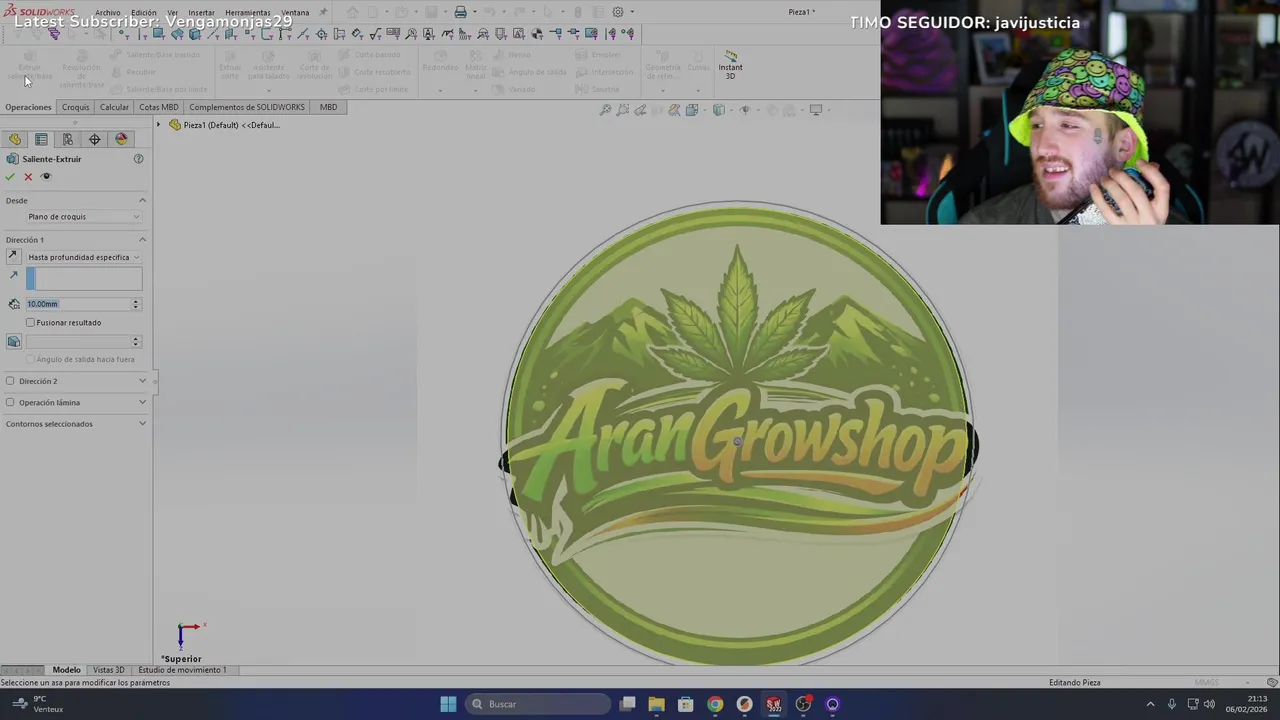Open the ConfigurationManager tab icon
Viewport: 1280px width, 720px height.
(68, 139)
